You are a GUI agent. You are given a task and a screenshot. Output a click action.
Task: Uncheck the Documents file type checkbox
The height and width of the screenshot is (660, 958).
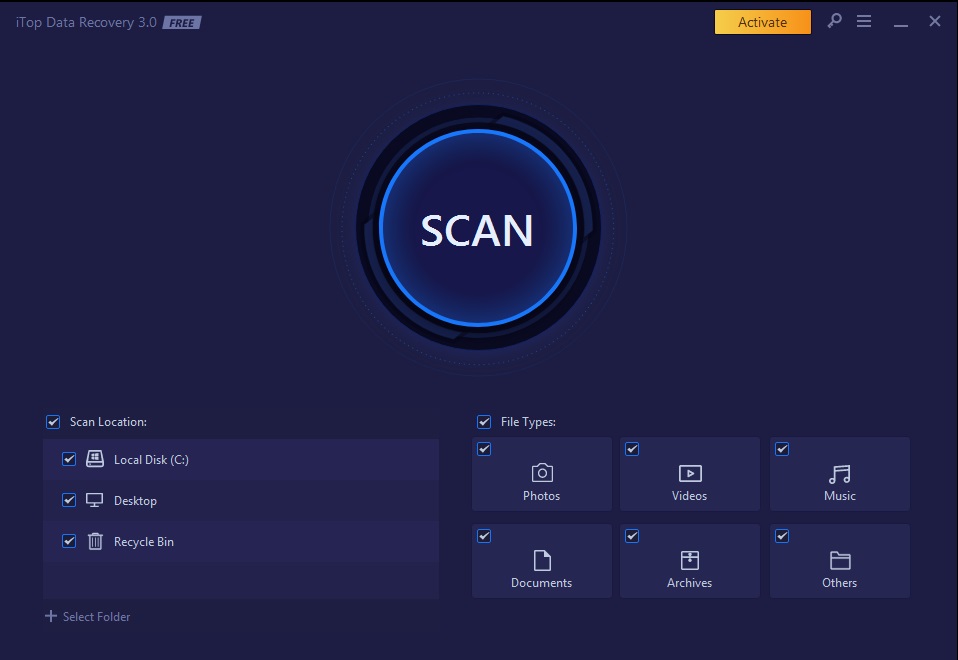coord(484,536)
